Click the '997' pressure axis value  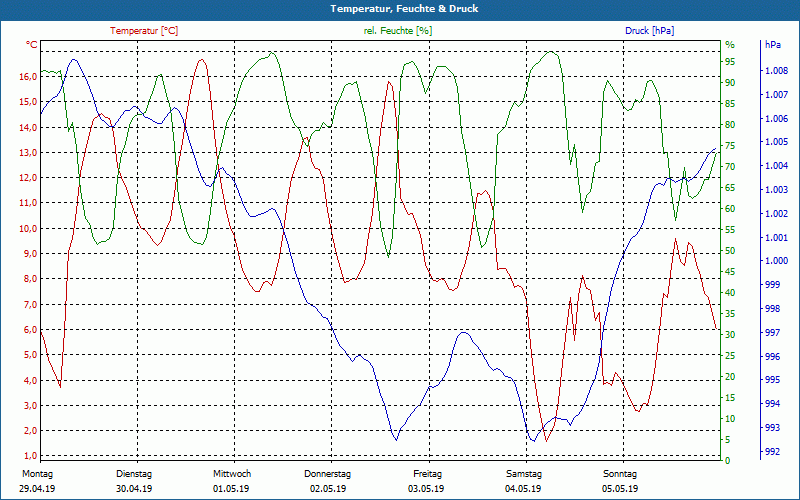[773, 333]
